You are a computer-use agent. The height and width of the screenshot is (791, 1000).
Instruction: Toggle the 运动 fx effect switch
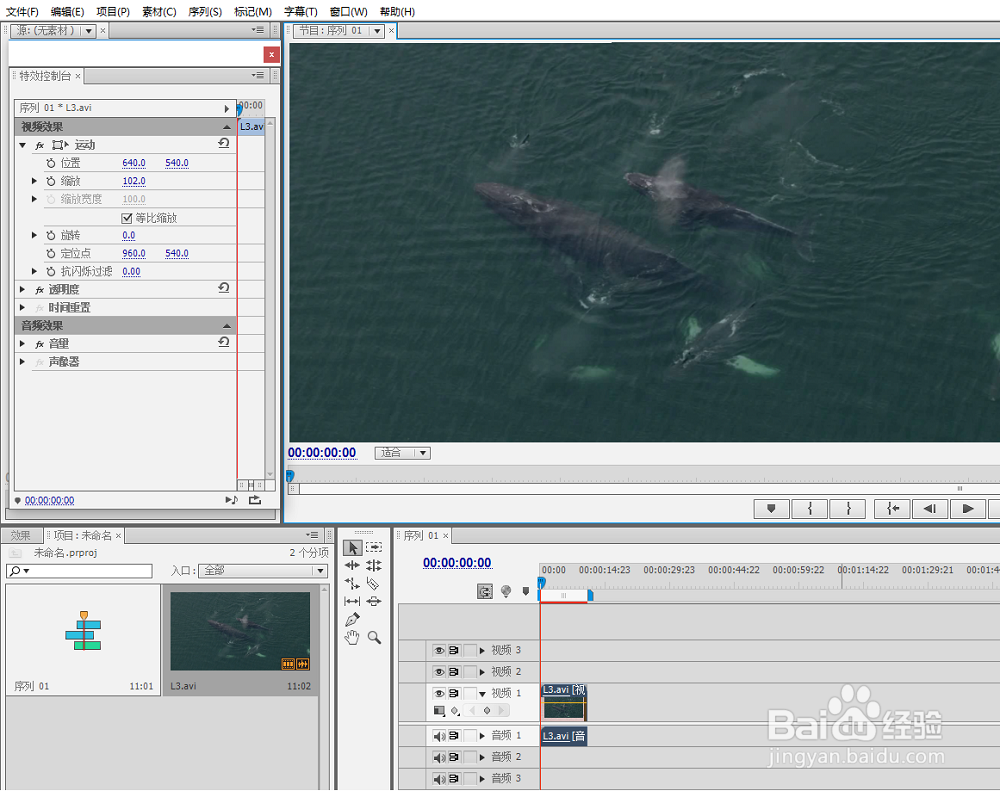tap(40, 145)
